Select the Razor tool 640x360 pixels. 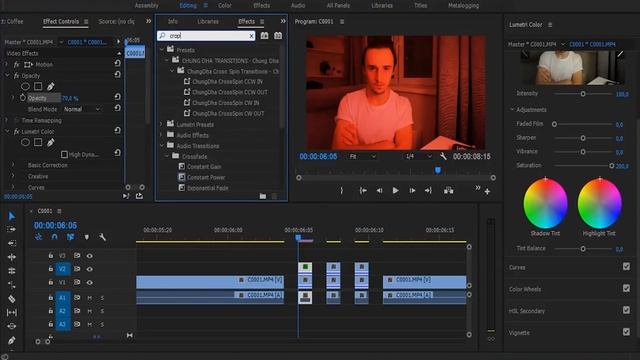[11, 299]
